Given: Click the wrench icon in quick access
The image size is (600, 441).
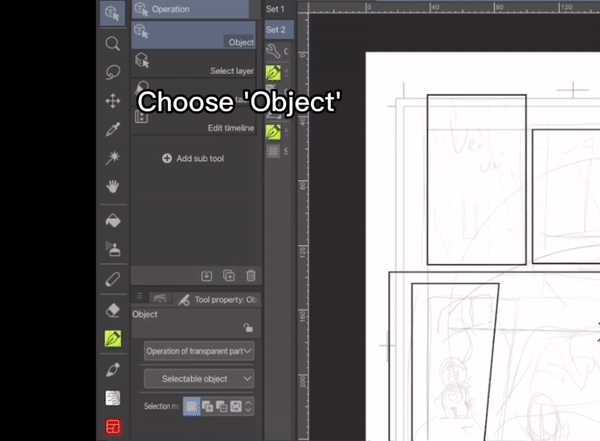Looking at the screenshot, I should [x=273, y=51].
